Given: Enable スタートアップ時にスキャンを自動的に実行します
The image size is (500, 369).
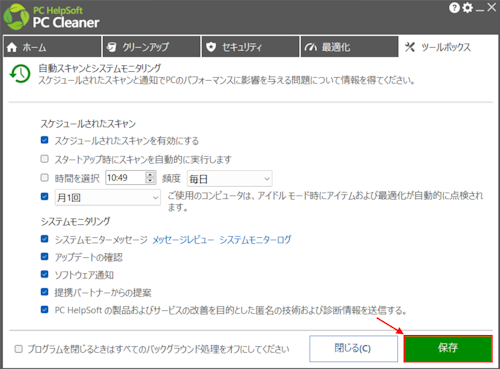Looking at the screenshot, I should click(44, 159).
